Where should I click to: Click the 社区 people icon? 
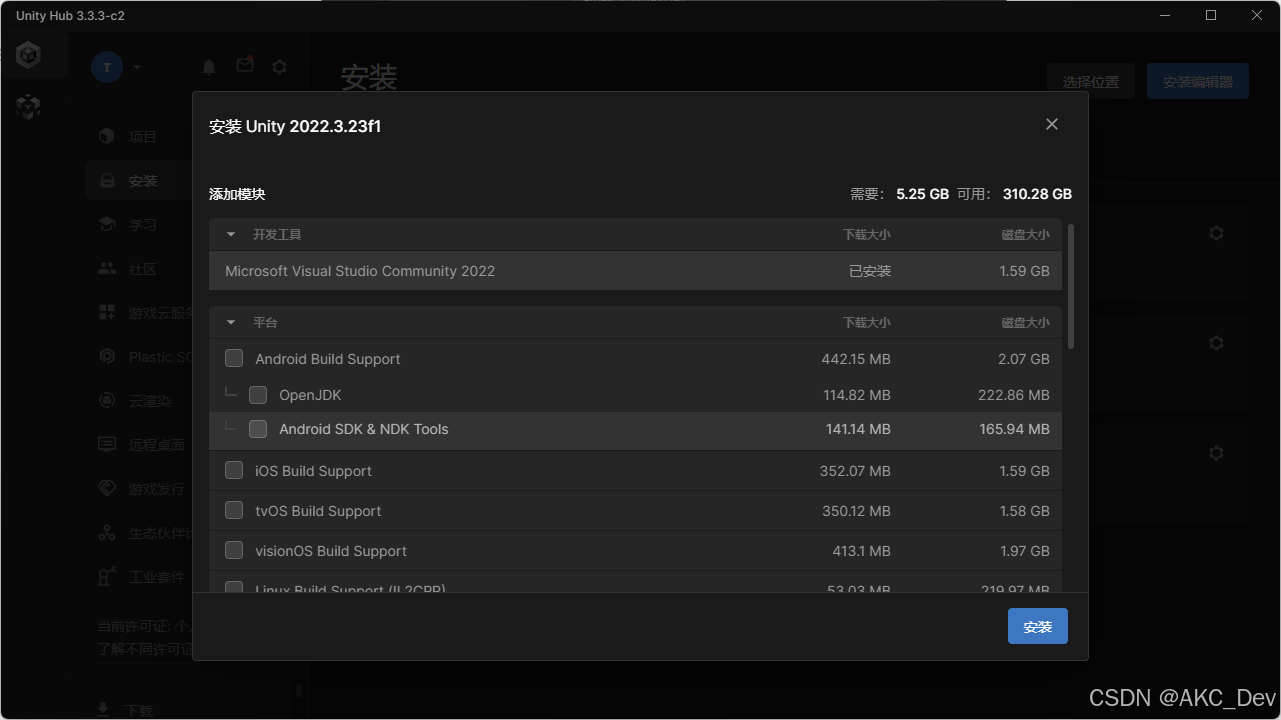(x=107, y=269)
